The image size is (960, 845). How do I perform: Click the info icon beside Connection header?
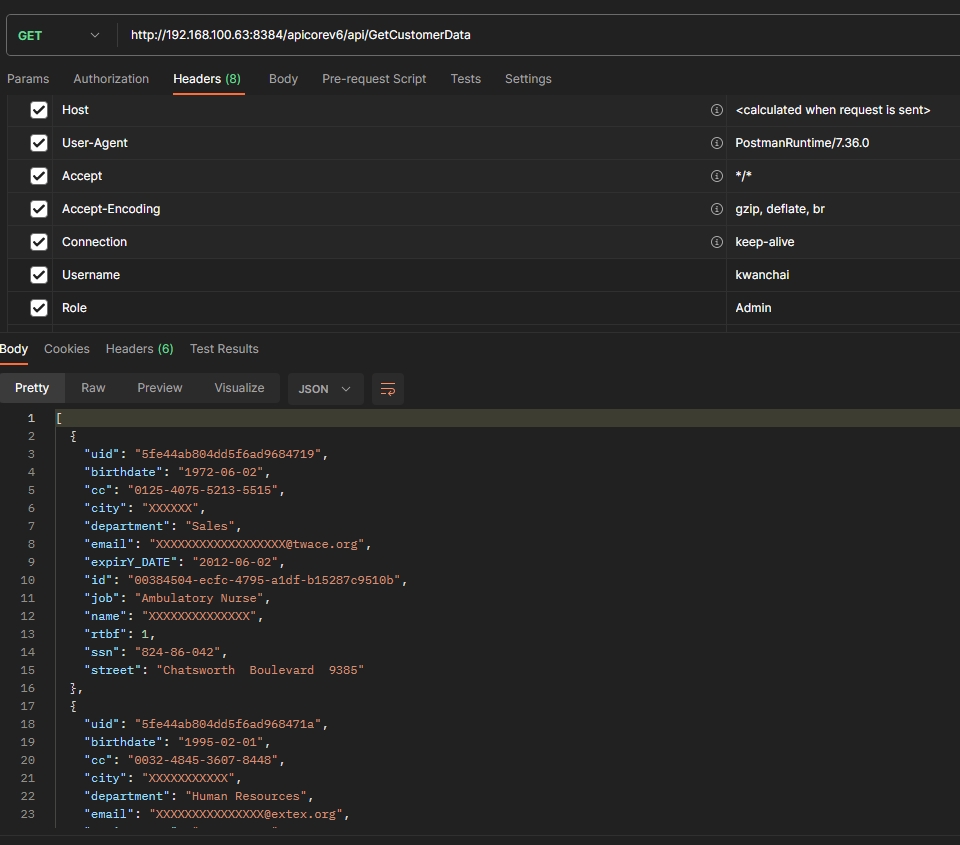click(x=716, y=242)
